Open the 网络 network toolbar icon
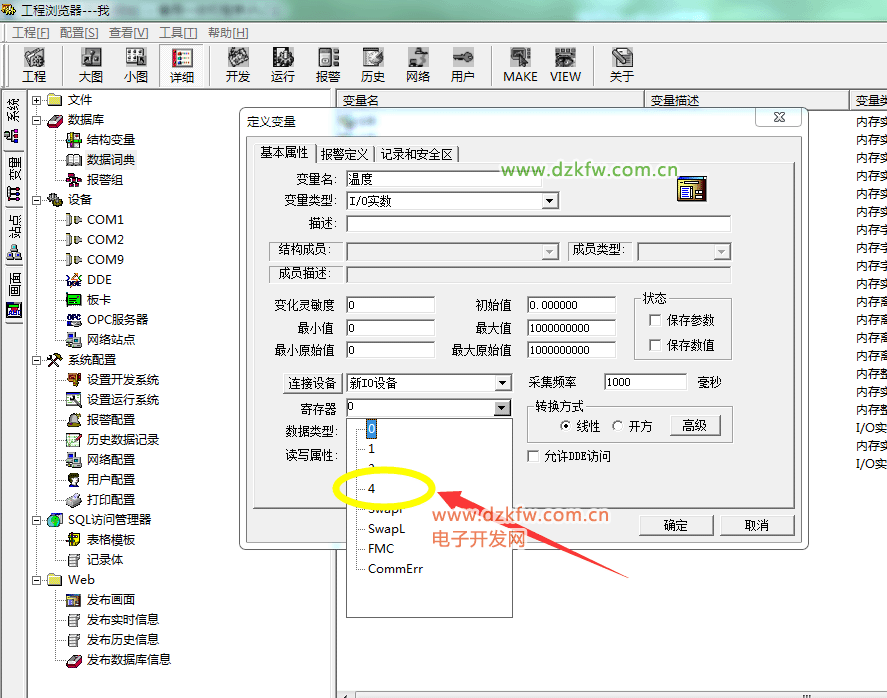Screen dimensions: 887x698 pyautogui.click(x=418, y=65)
